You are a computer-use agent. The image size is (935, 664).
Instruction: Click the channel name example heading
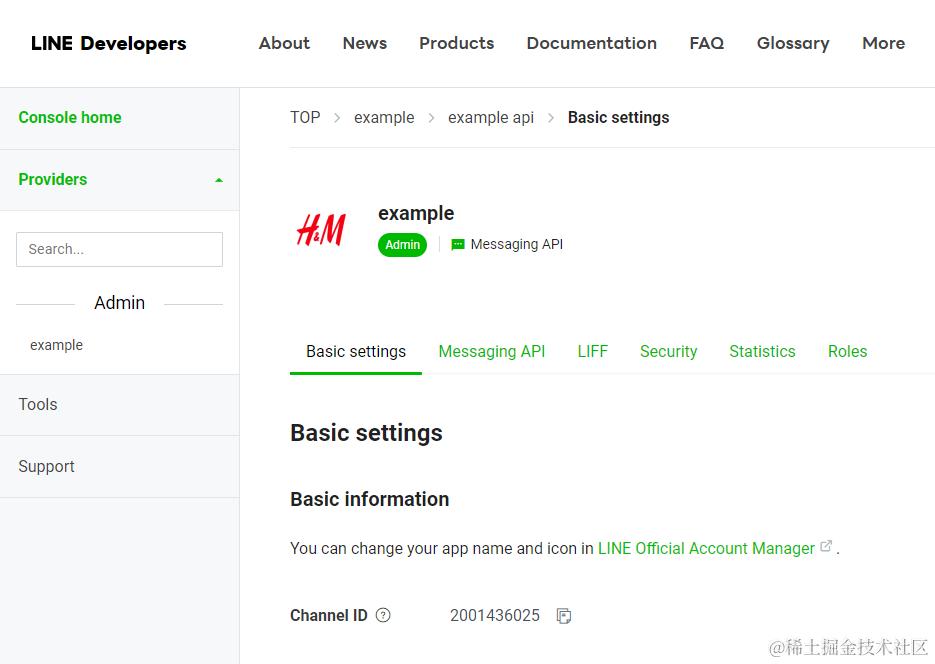click(416, 213)
